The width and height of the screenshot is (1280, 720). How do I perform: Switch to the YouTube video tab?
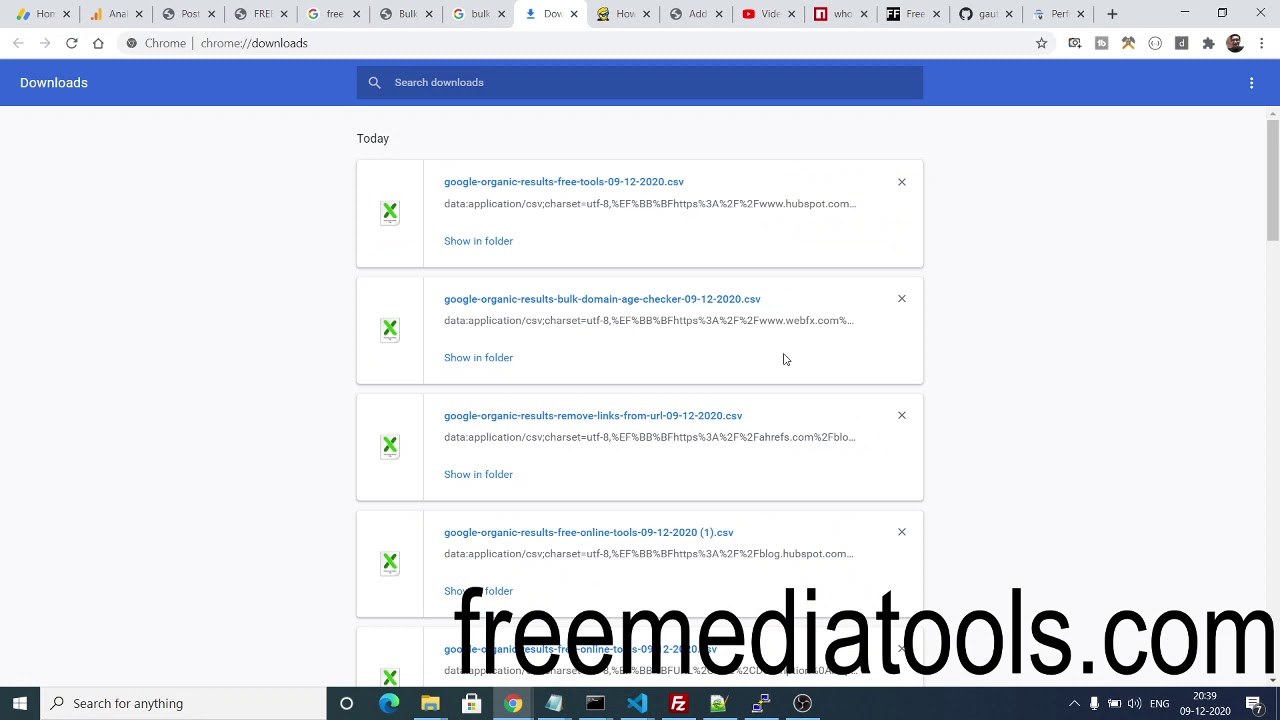761,14
